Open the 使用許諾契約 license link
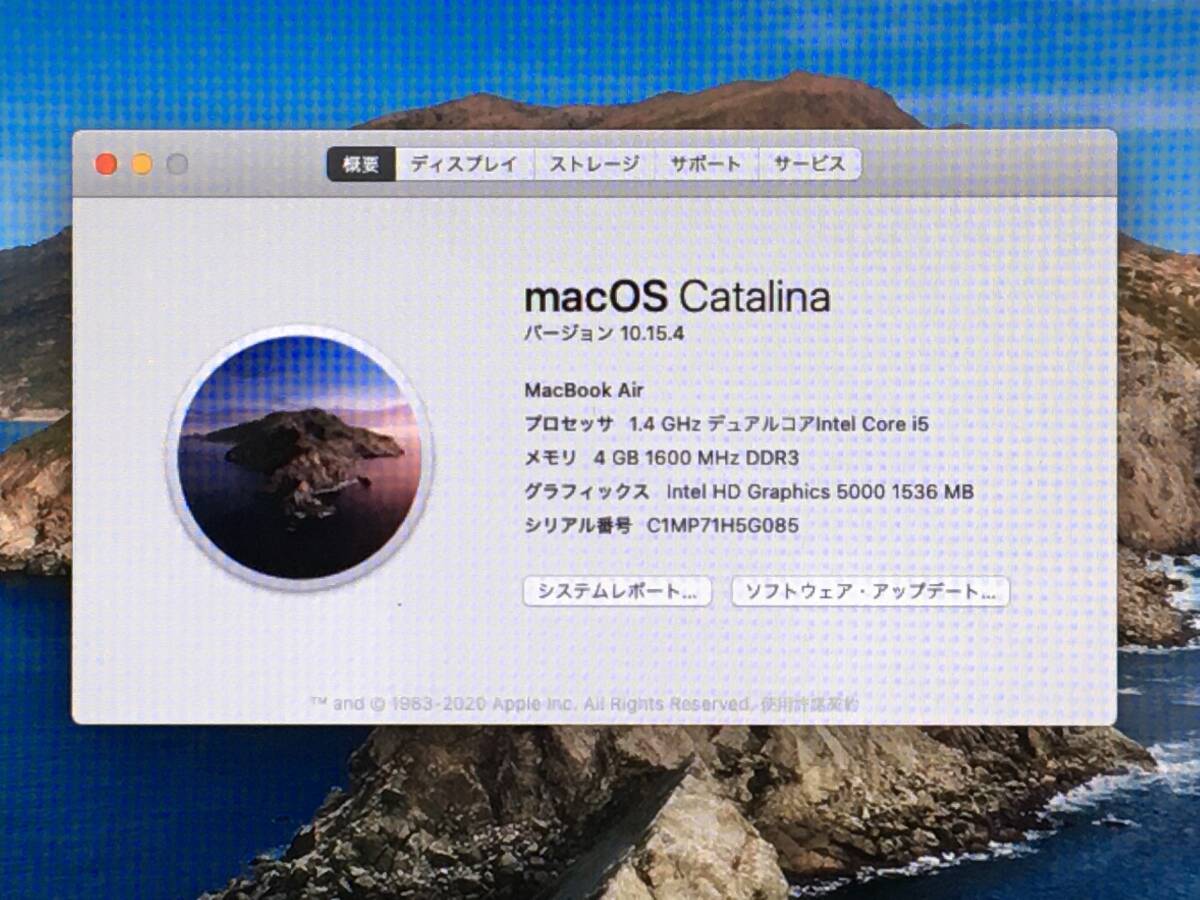The height and width of the screenshot is (900, 1200). coord(808,704)
